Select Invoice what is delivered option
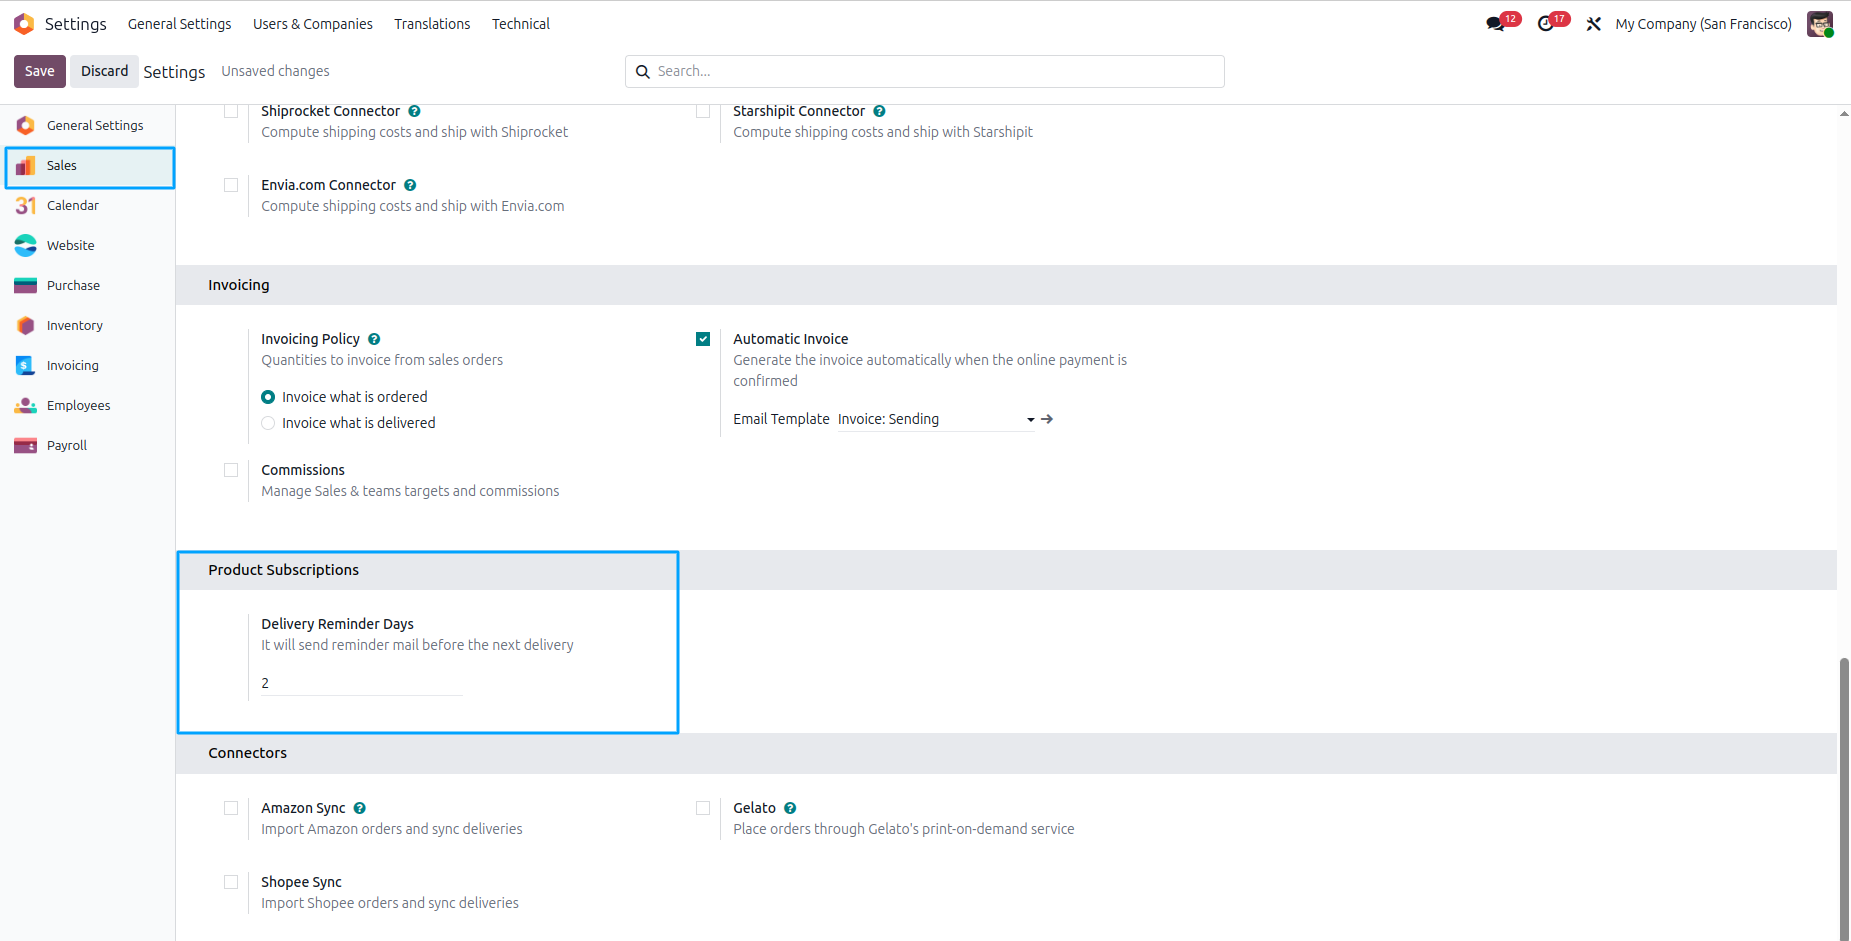 pyautogui.click(x=268, y=423)
